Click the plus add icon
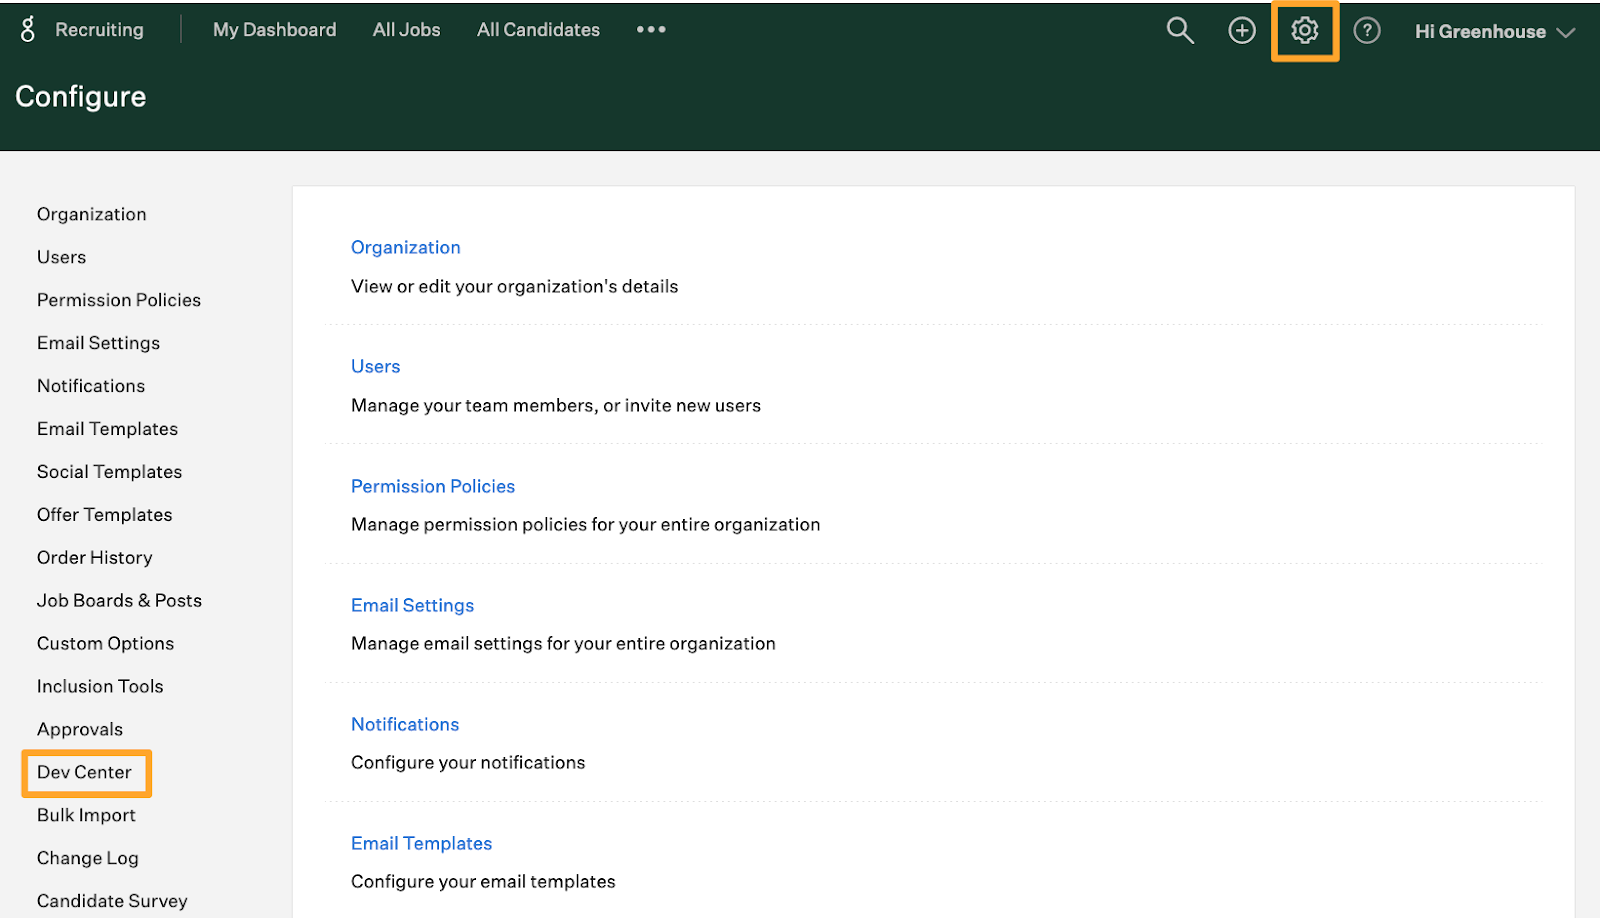Screen dimensions: 1600x918 pos(1242,31)
